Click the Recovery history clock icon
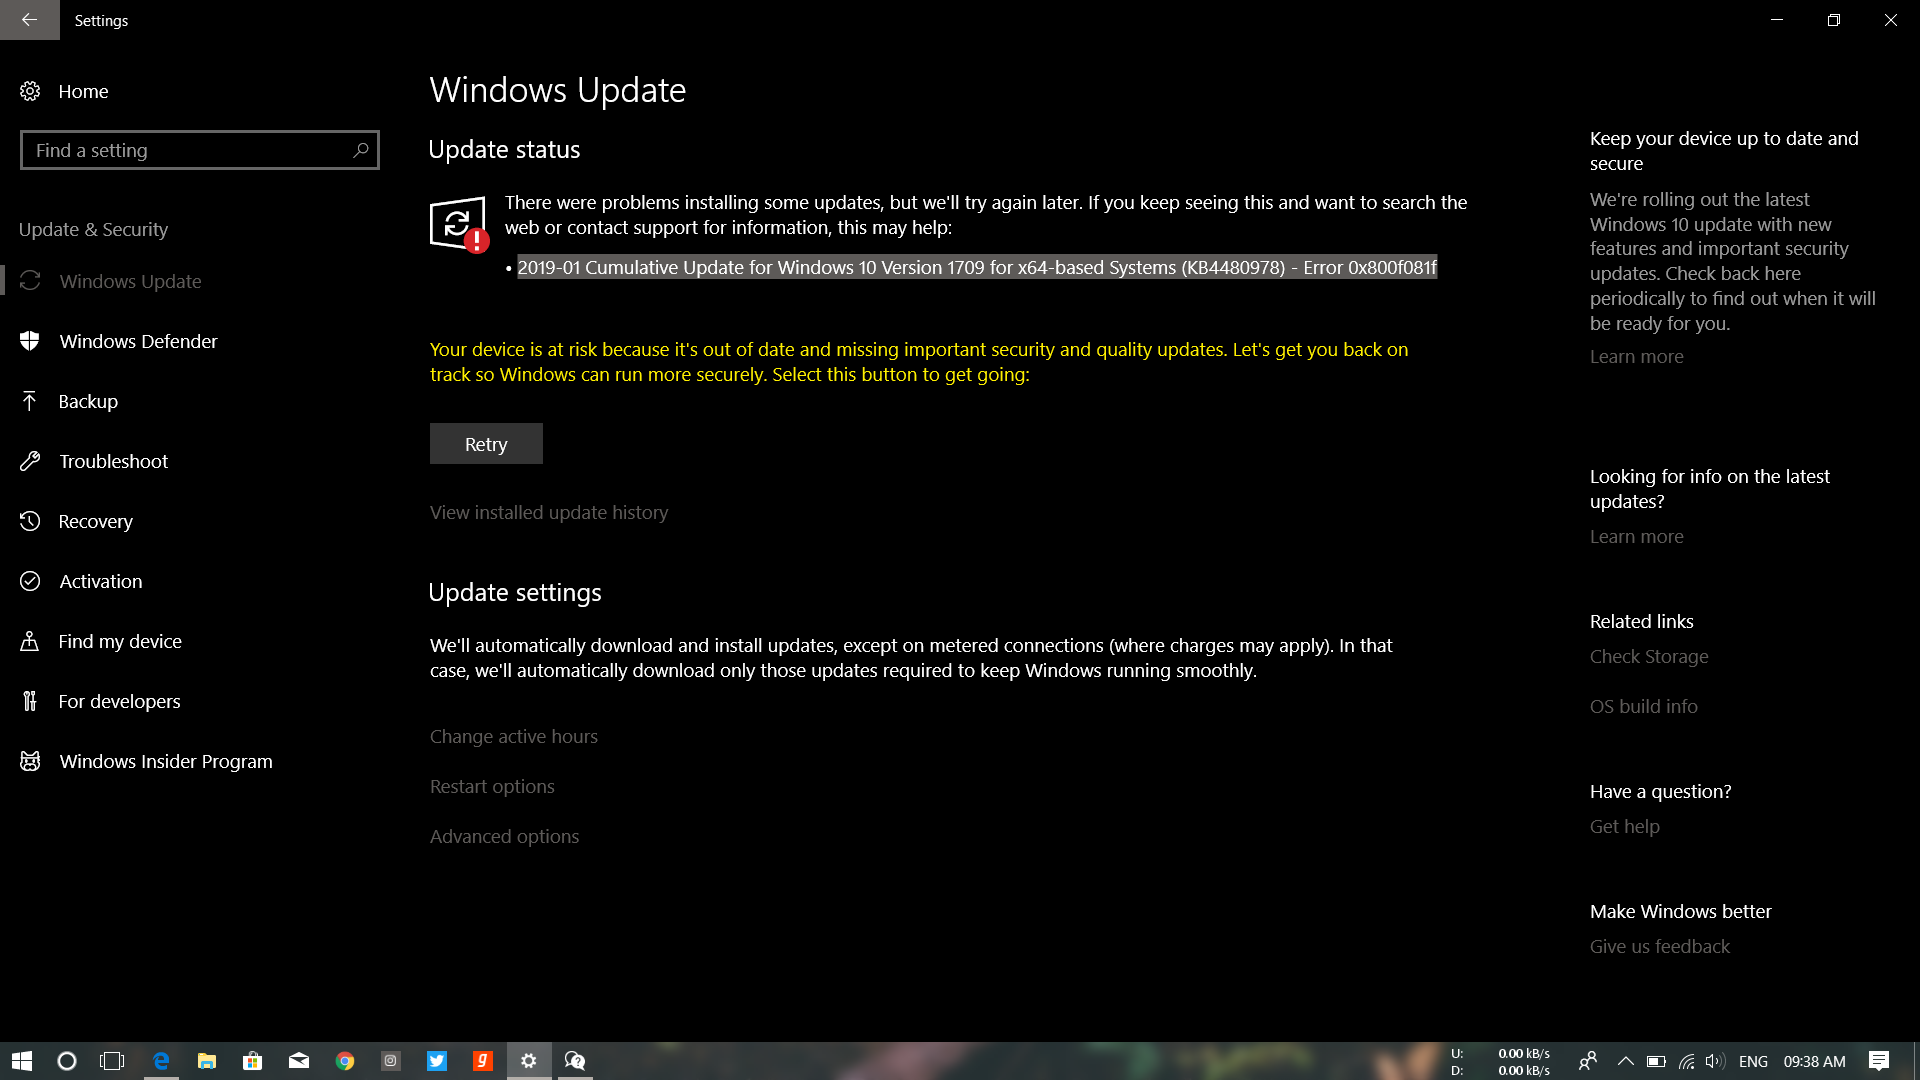This screenshot has height=1080, width=1920. point(30,521)
